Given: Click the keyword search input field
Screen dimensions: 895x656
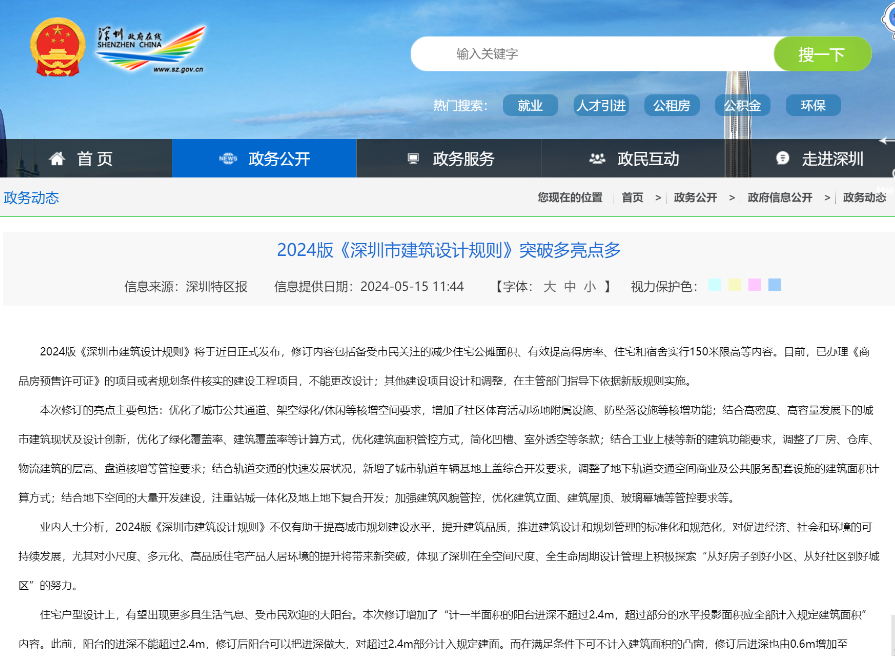Looking at the screenshot, I should [x=592, y=54].
